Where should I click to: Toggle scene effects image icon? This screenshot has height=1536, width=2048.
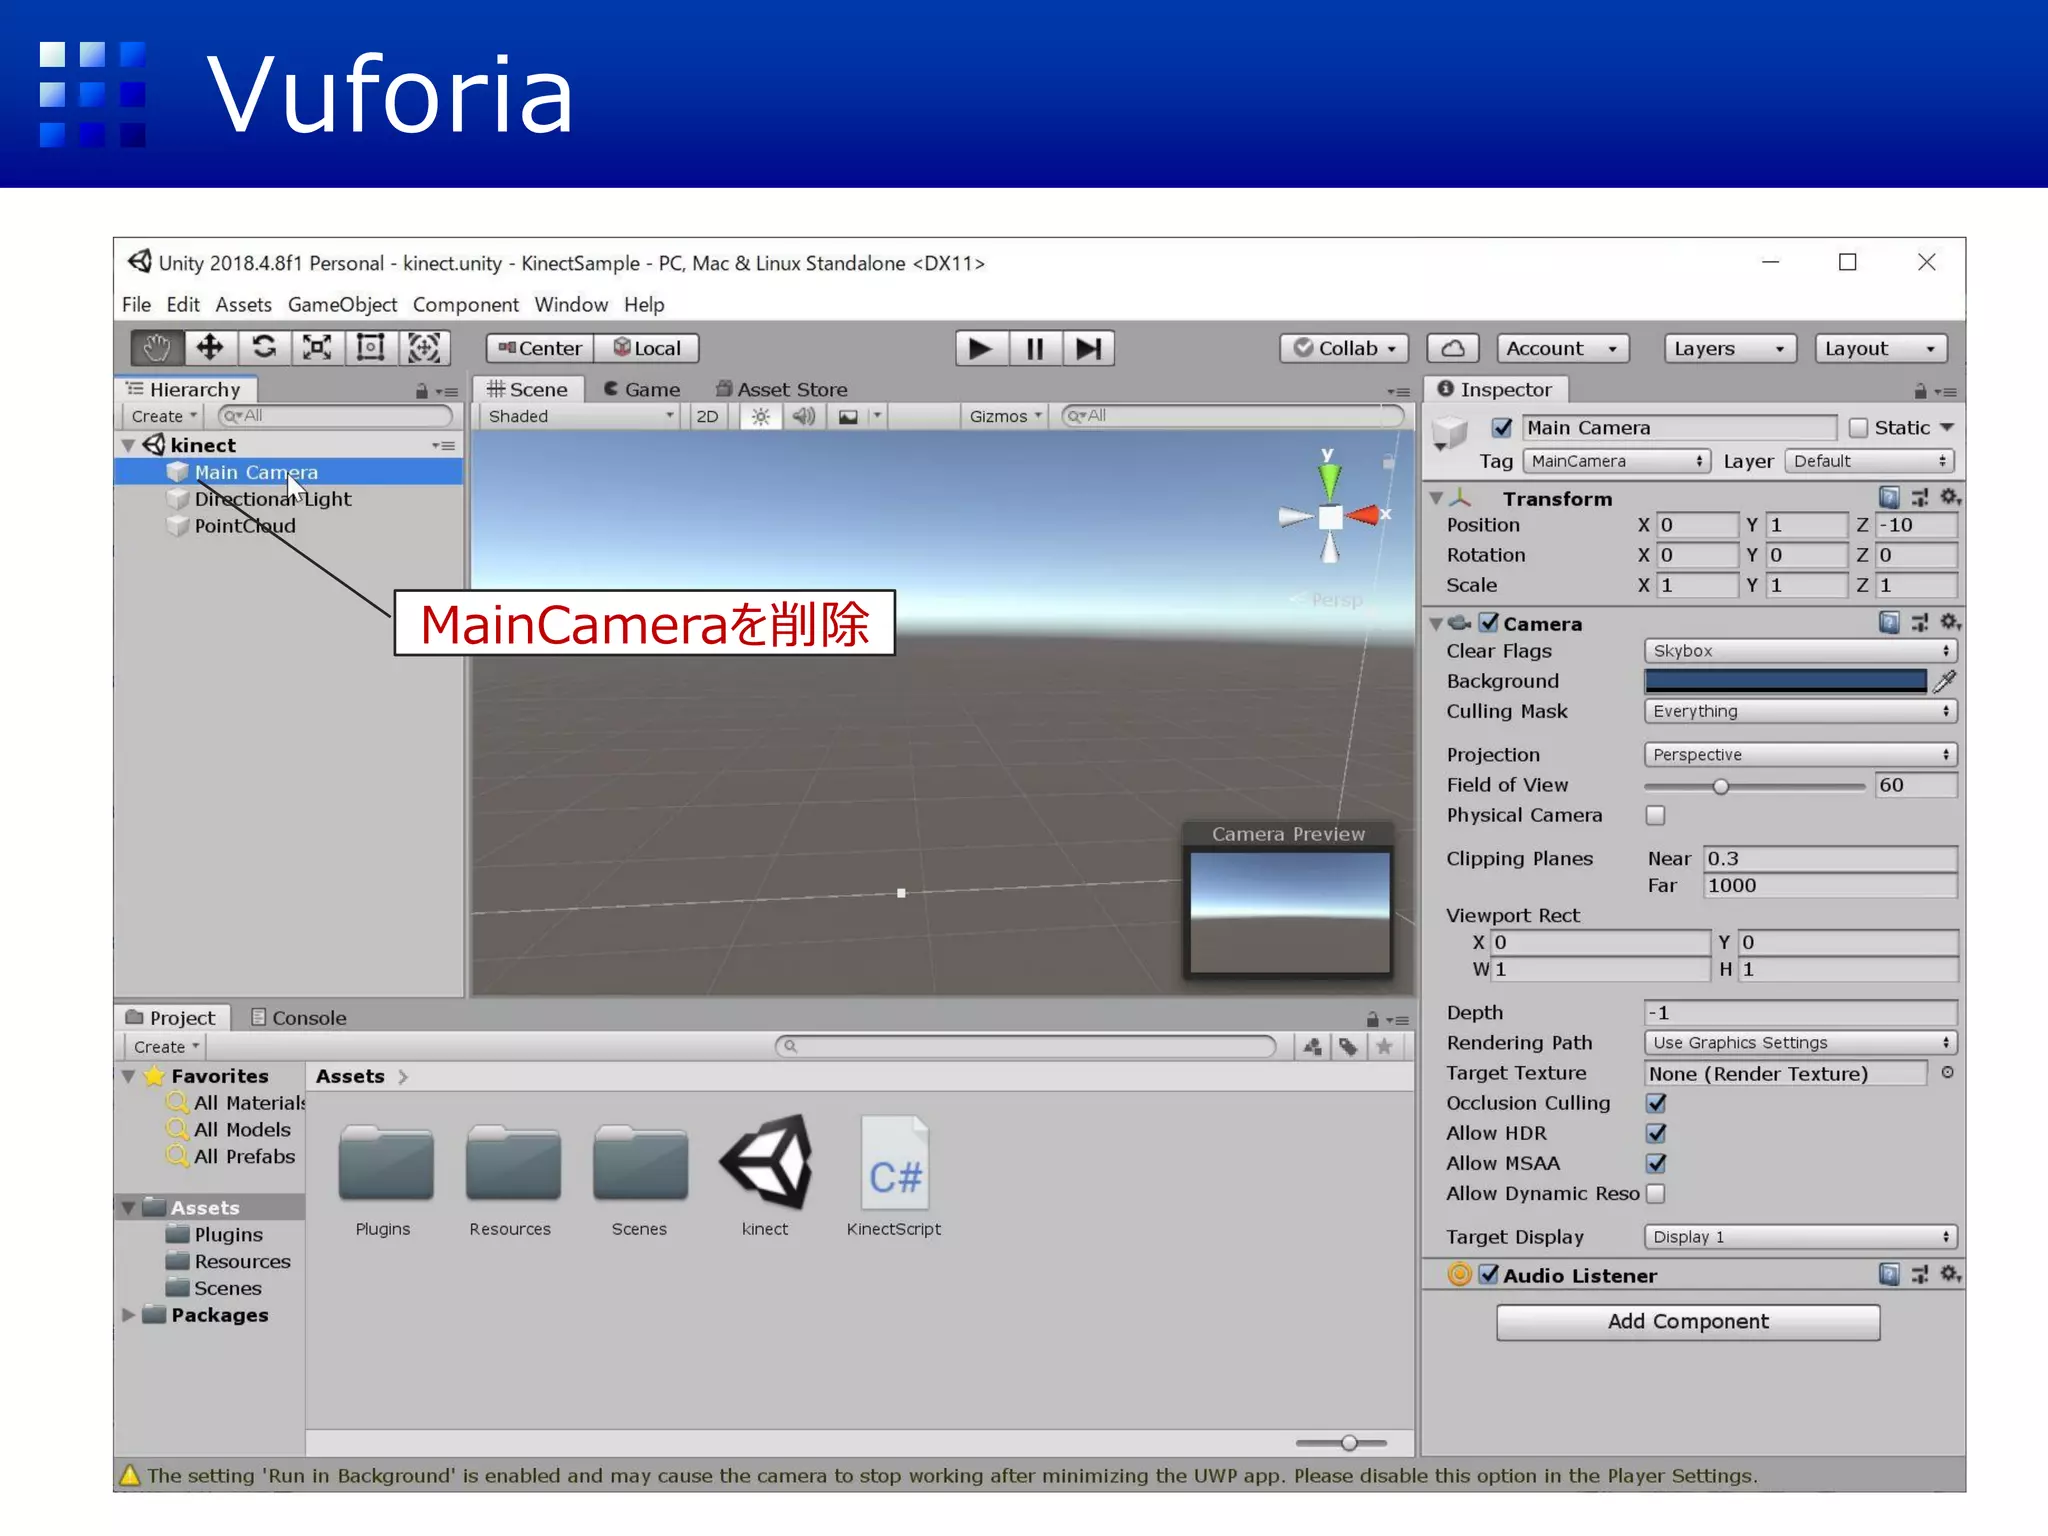[x=848, y=417]
